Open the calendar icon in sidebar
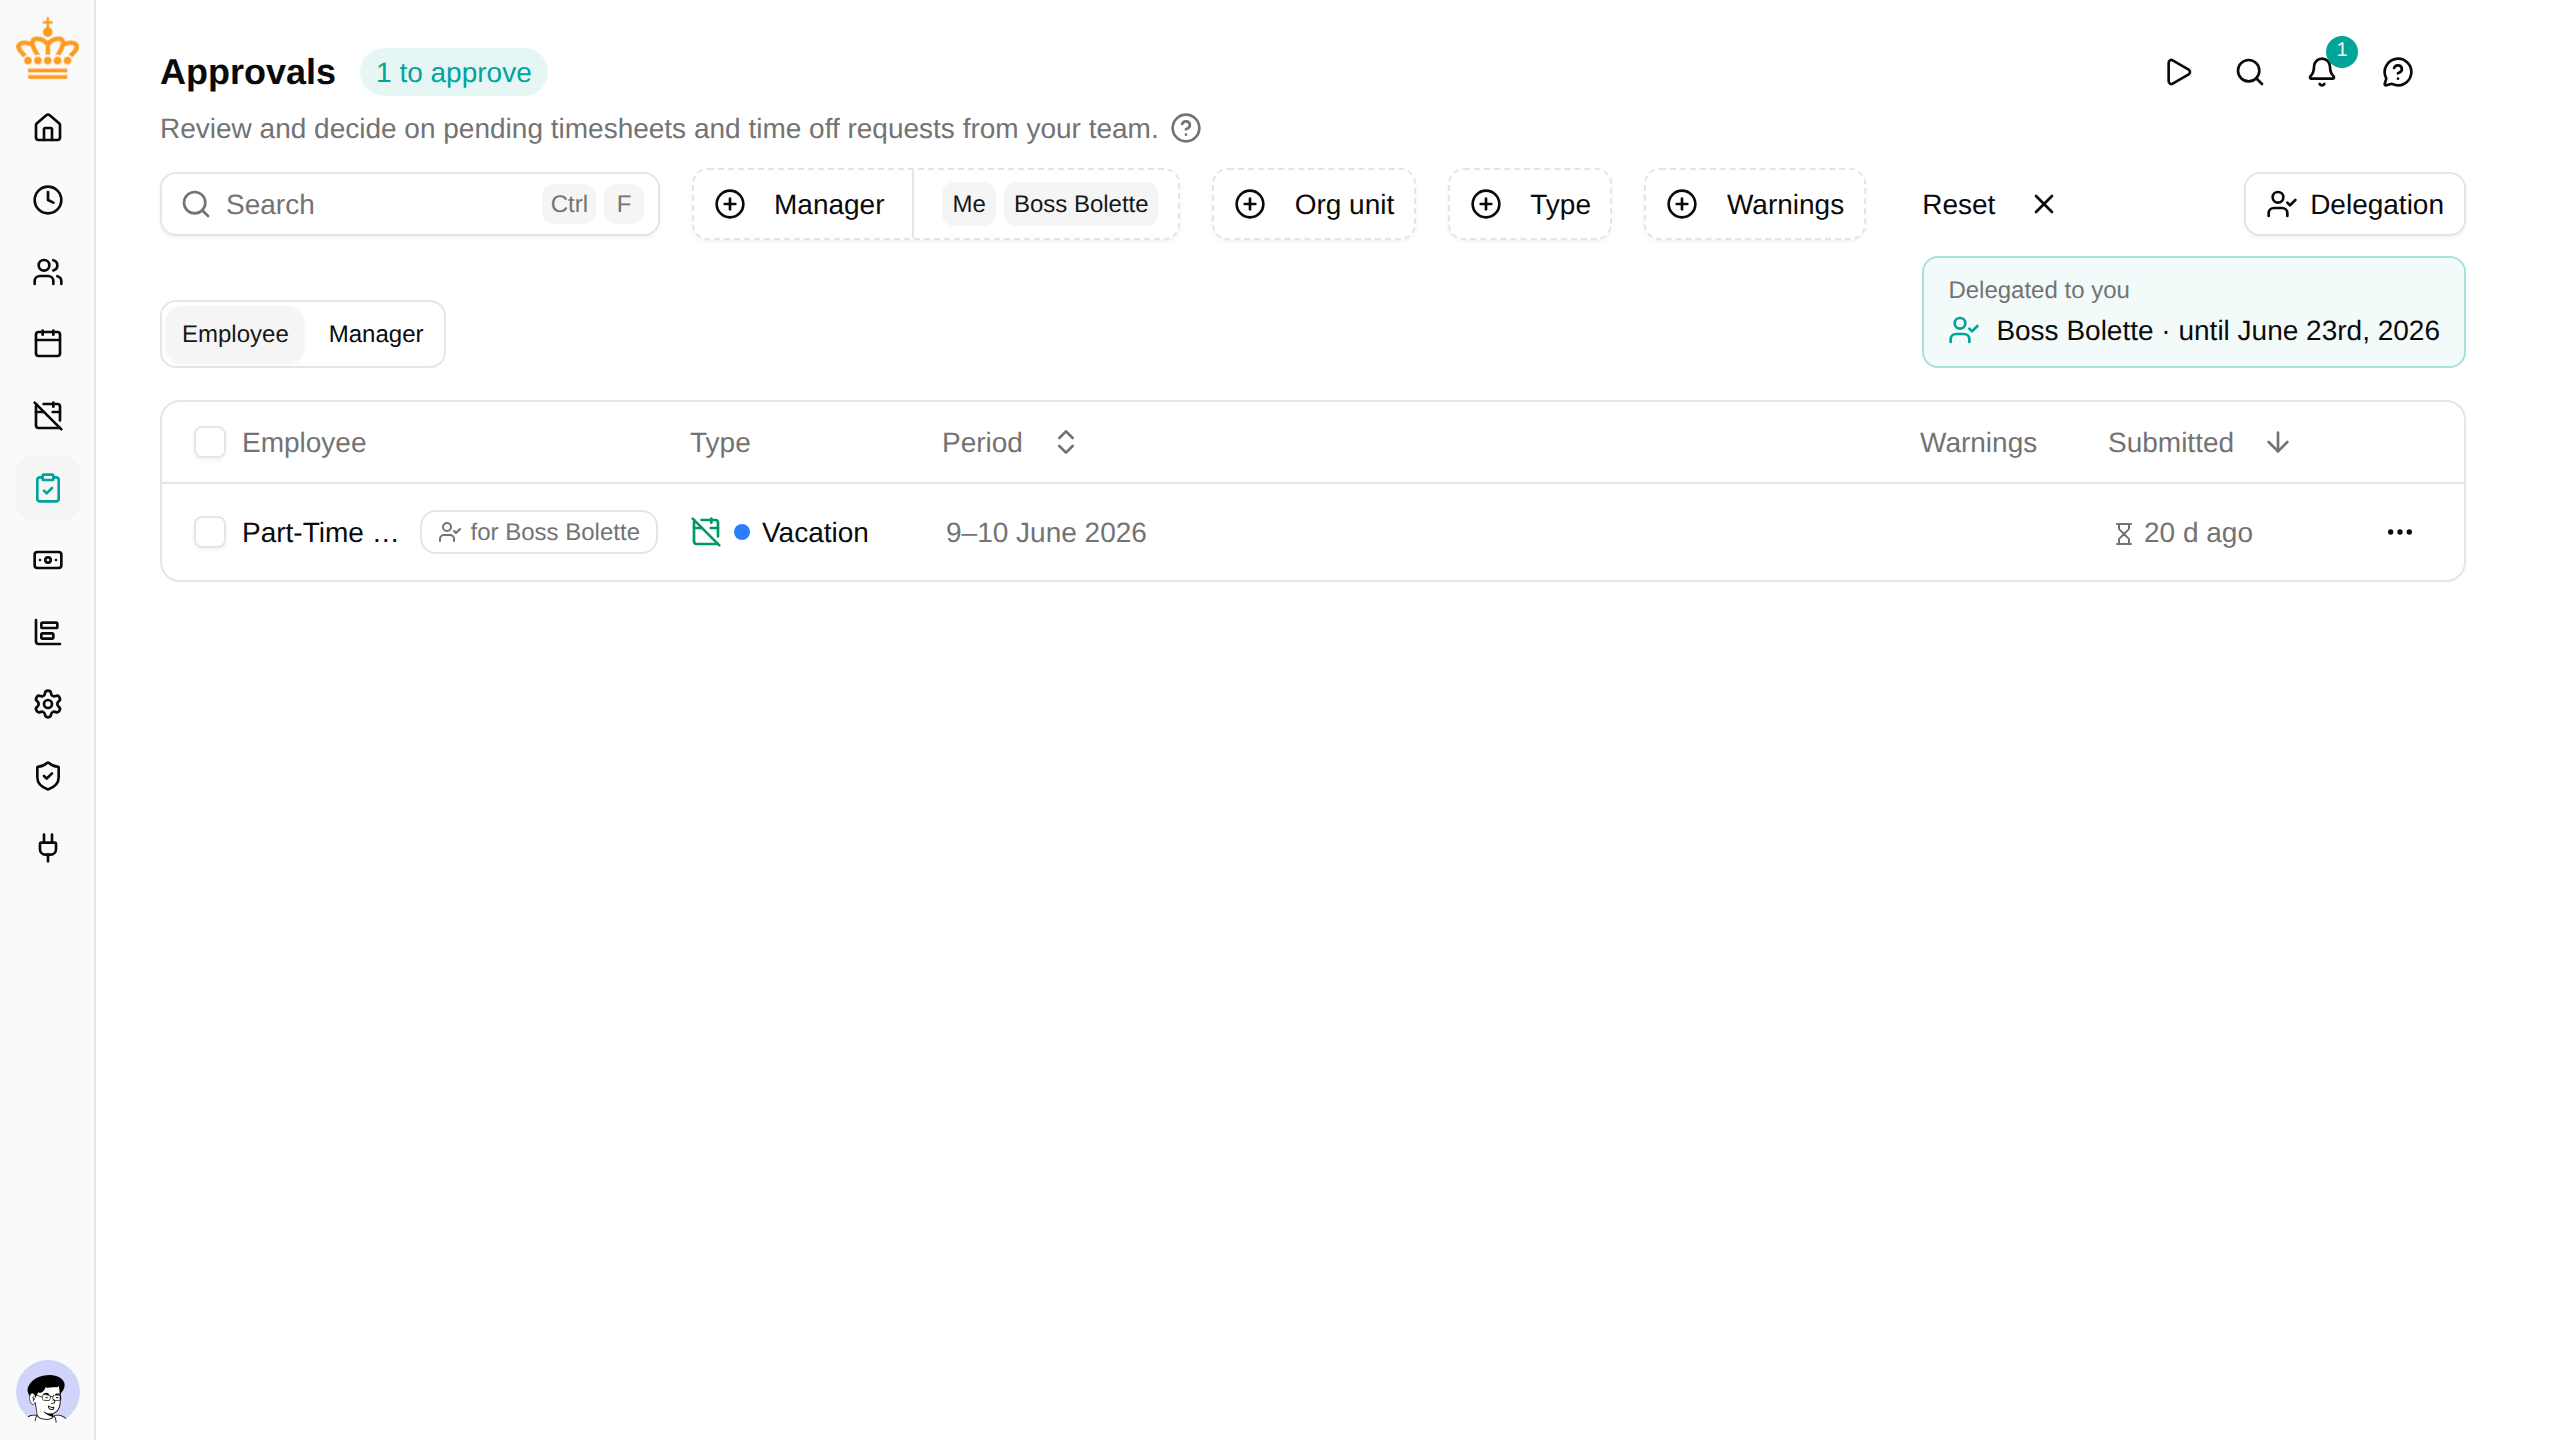 click(x=48, y=344)
